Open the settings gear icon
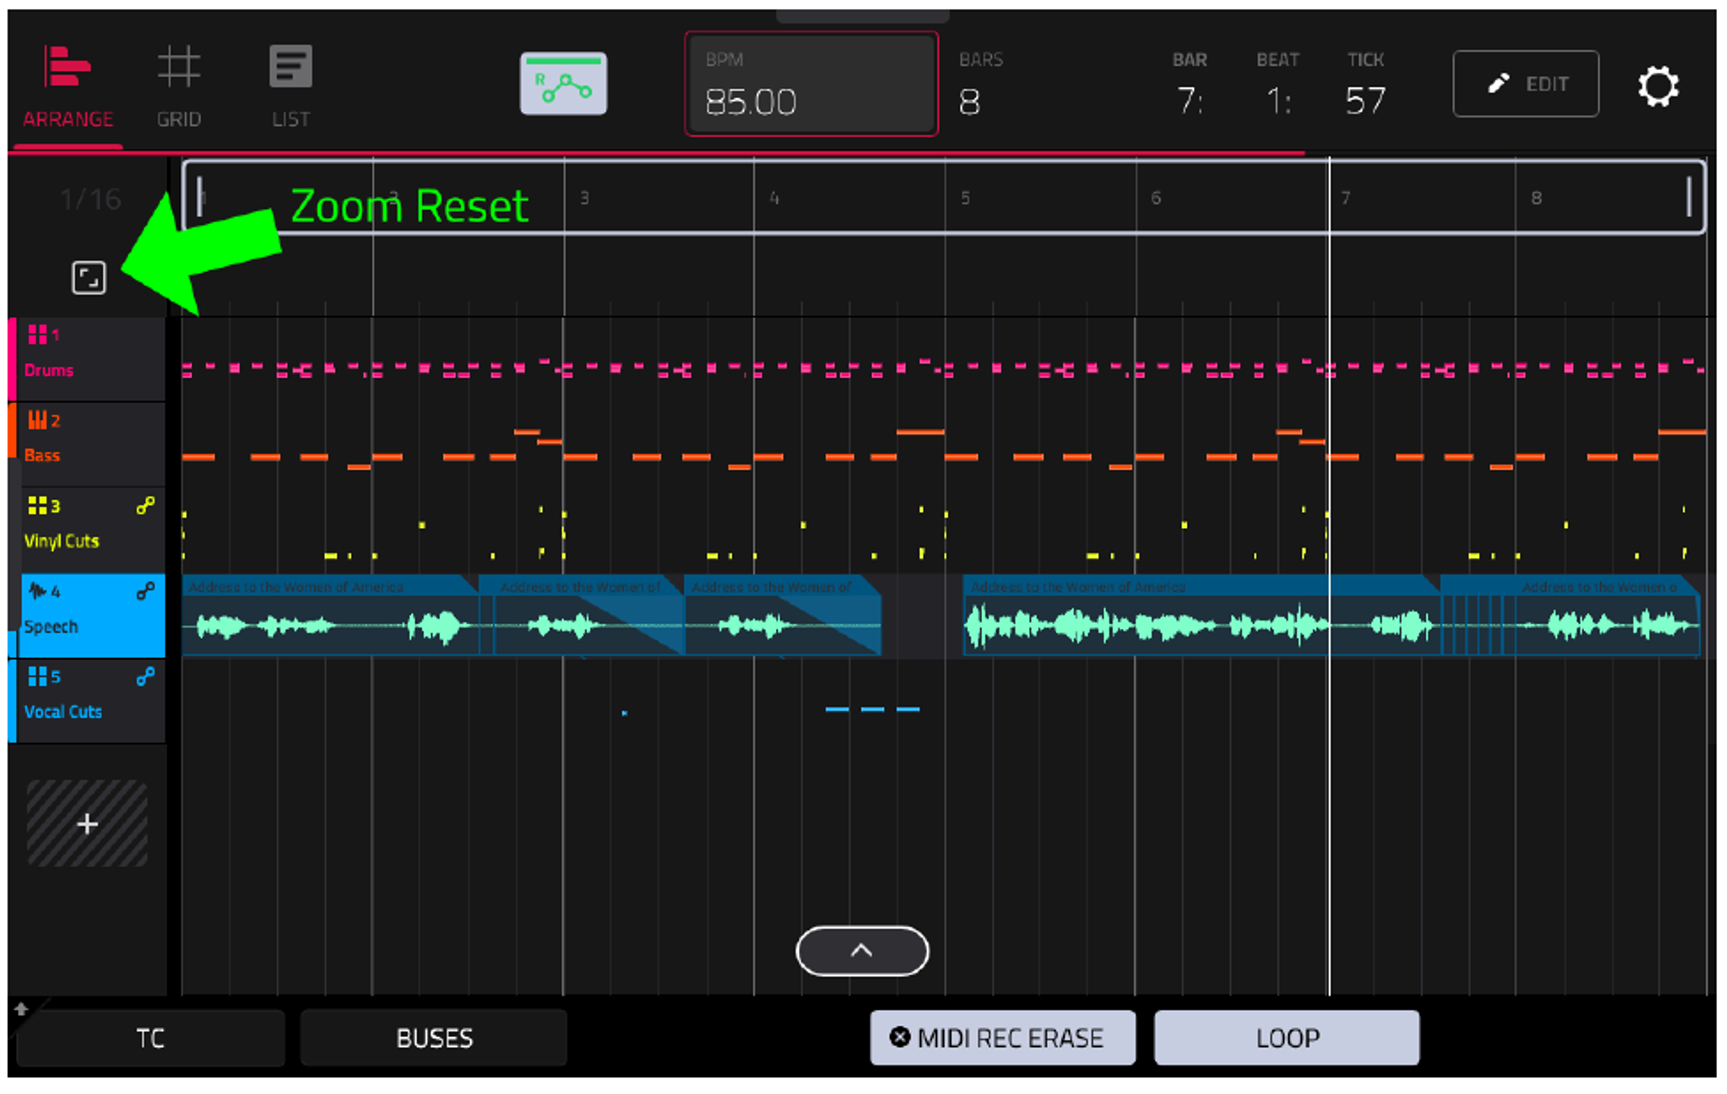 point(1658,86)
